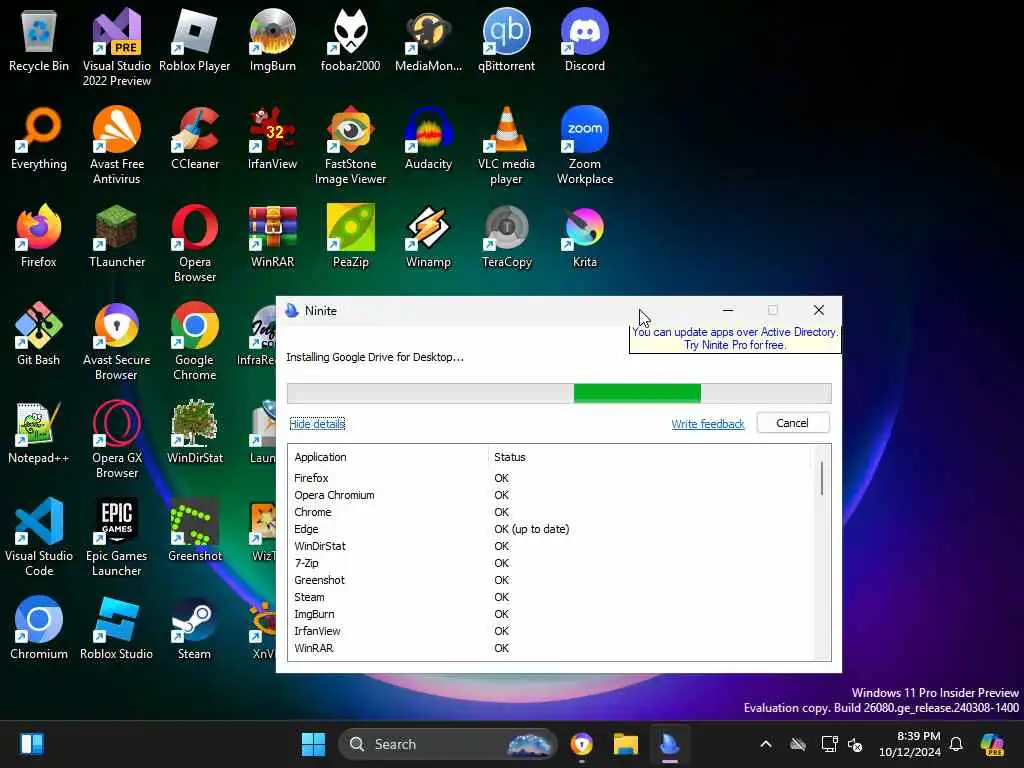The width and height of the screenshot is (1024, 768).
Task: Close the Ninite installer window
Action: (x=819, y=311)
